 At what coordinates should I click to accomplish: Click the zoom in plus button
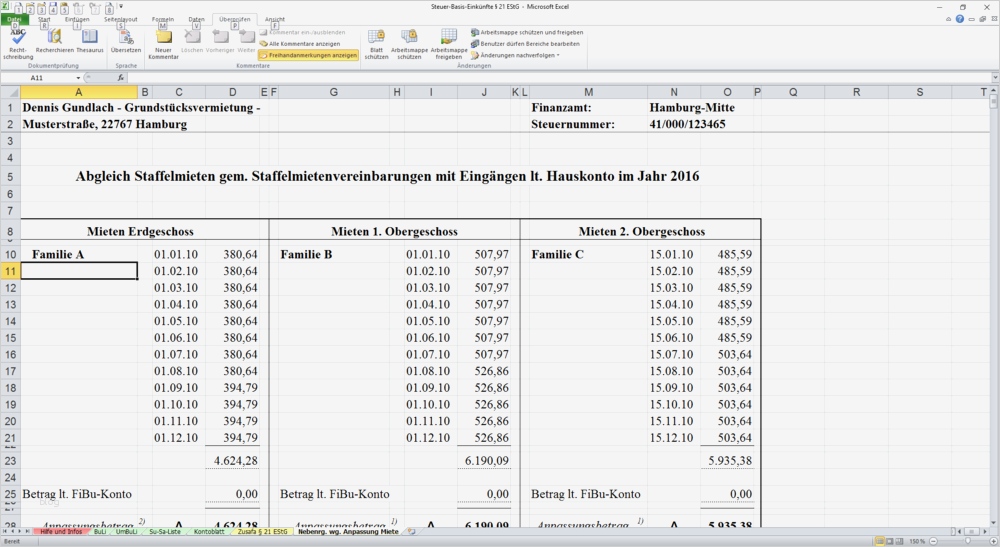tap(992, 541)
